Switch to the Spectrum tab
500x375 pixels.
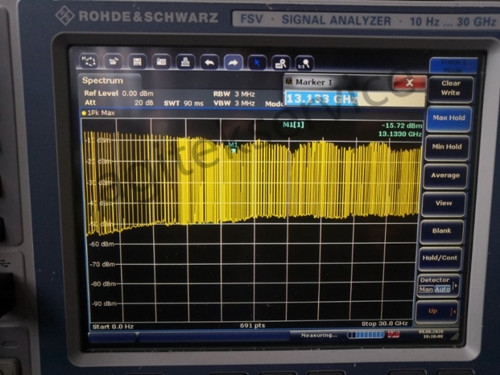102,81
